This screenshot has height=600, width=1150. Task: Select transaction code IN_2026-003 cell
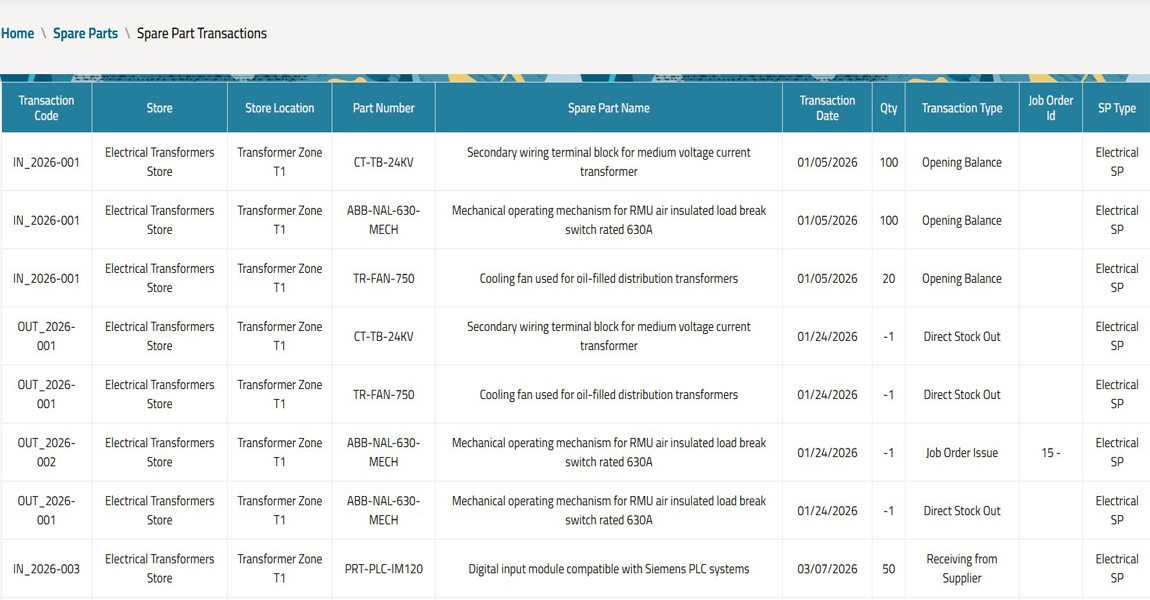[46, 569]
